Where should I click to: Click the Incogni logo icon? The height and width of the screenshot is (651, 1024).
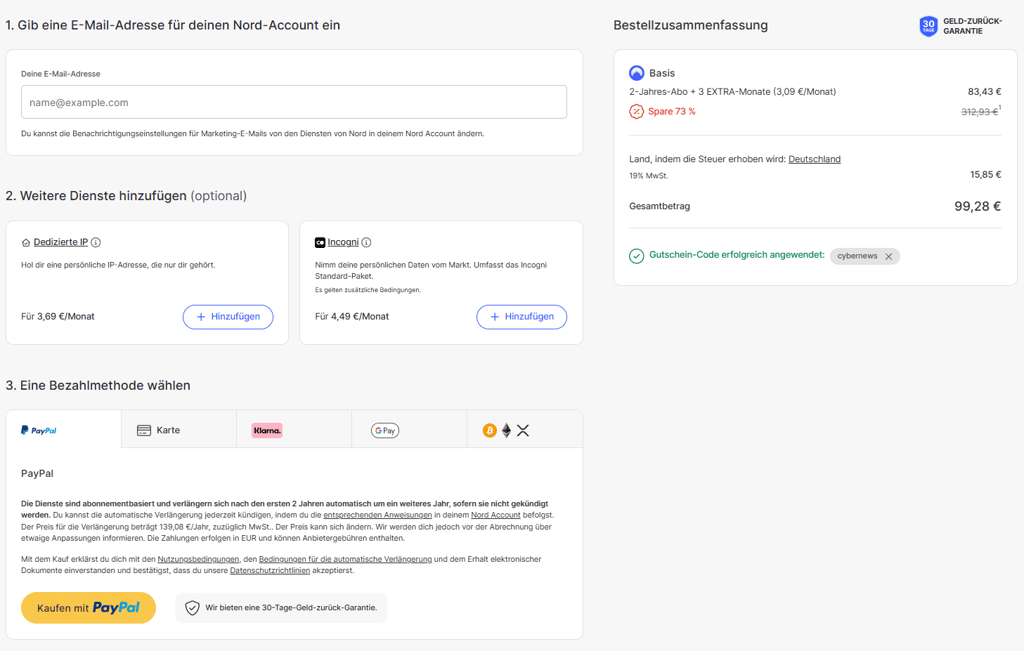click(x=320, y=242)
